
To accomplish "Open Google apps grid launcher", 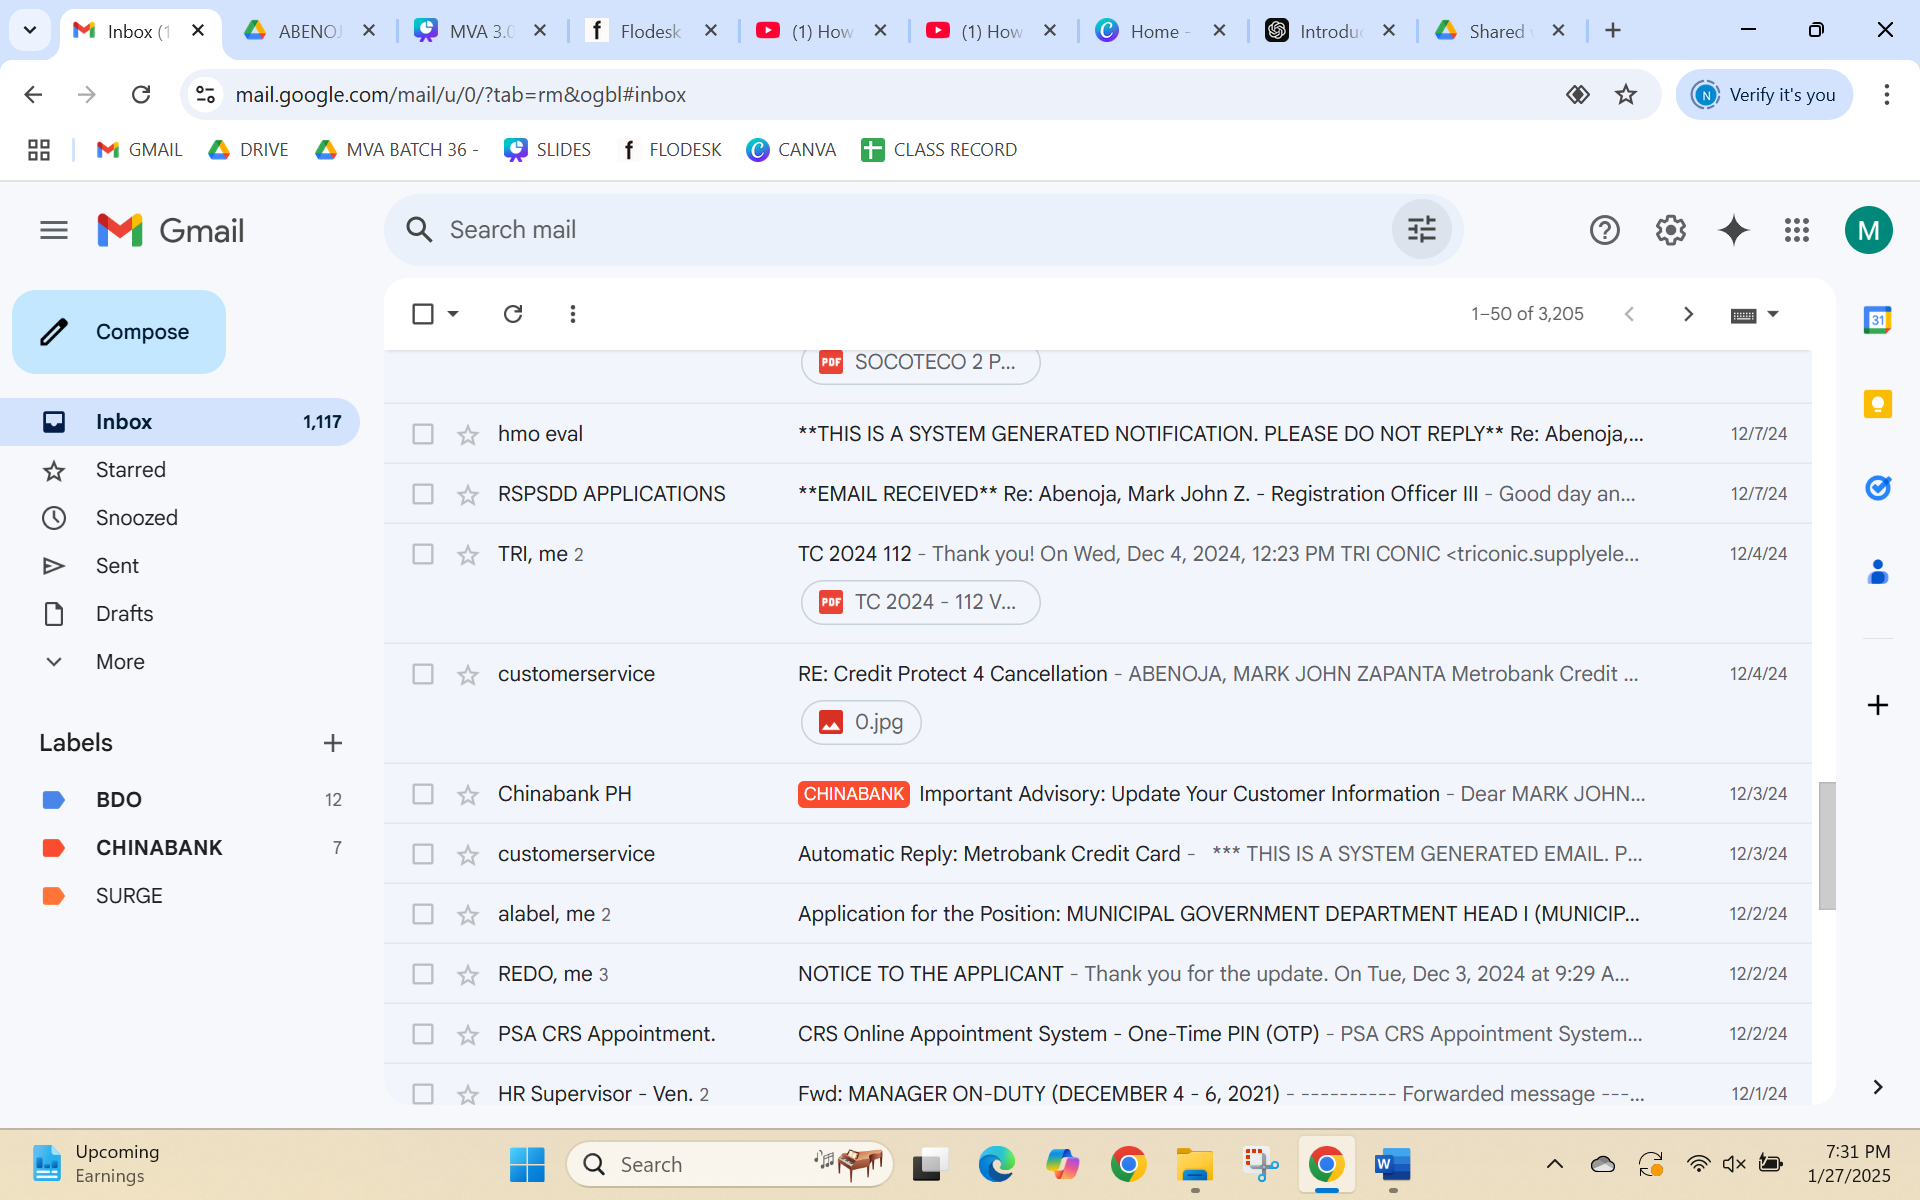I will tap(1797, 230).
